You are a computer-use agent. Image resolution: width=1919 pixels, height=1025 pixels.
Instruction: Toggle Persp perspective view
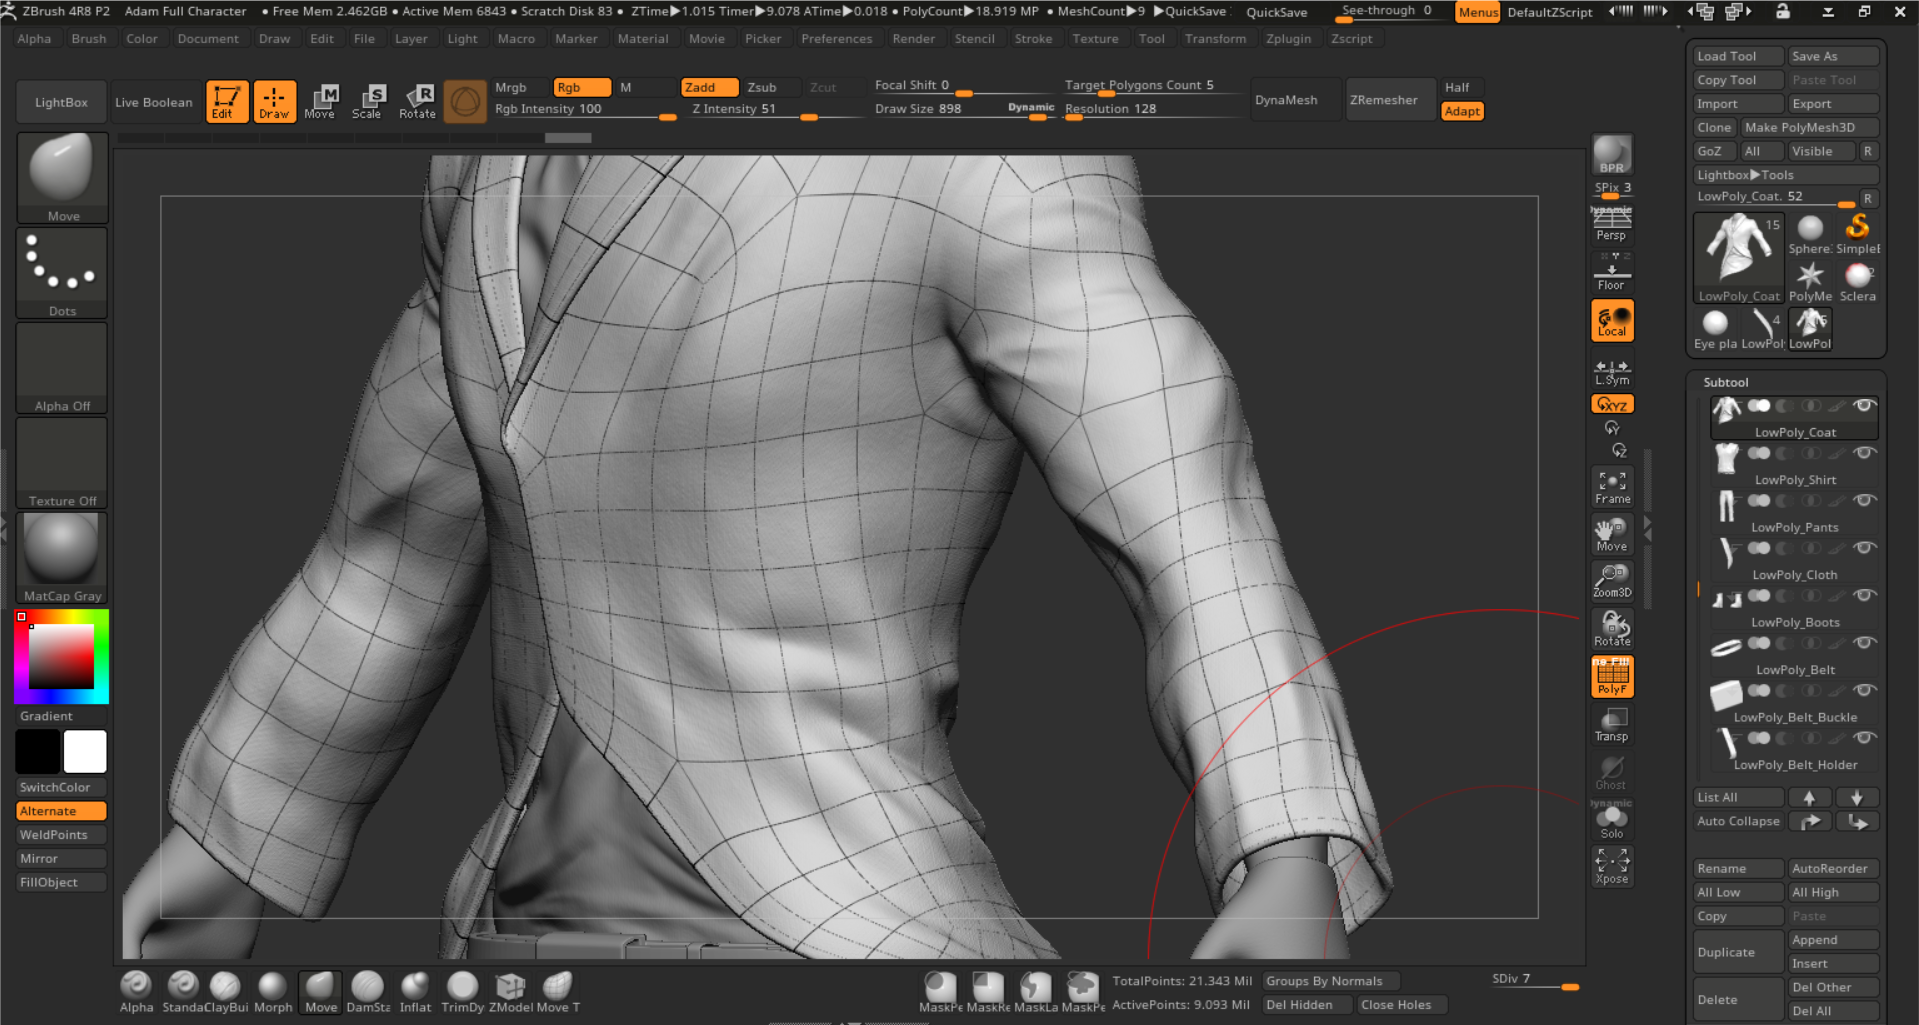point(1611,224)
